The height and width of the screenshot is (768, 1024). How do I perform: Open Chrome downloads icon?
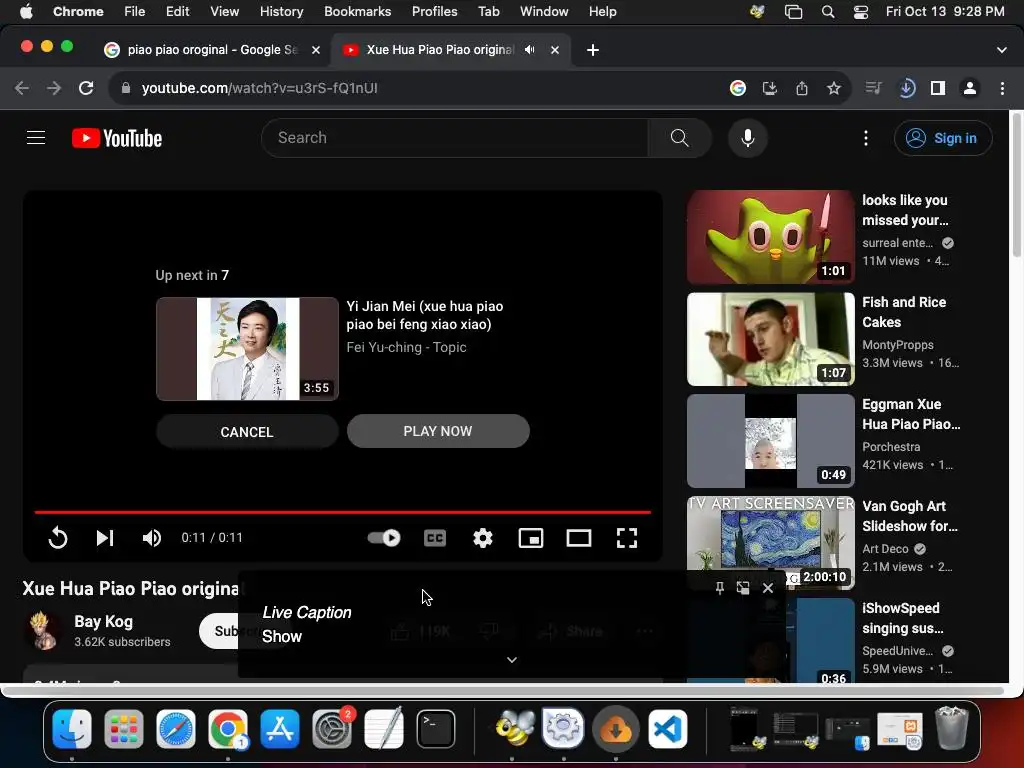[906, 88]
